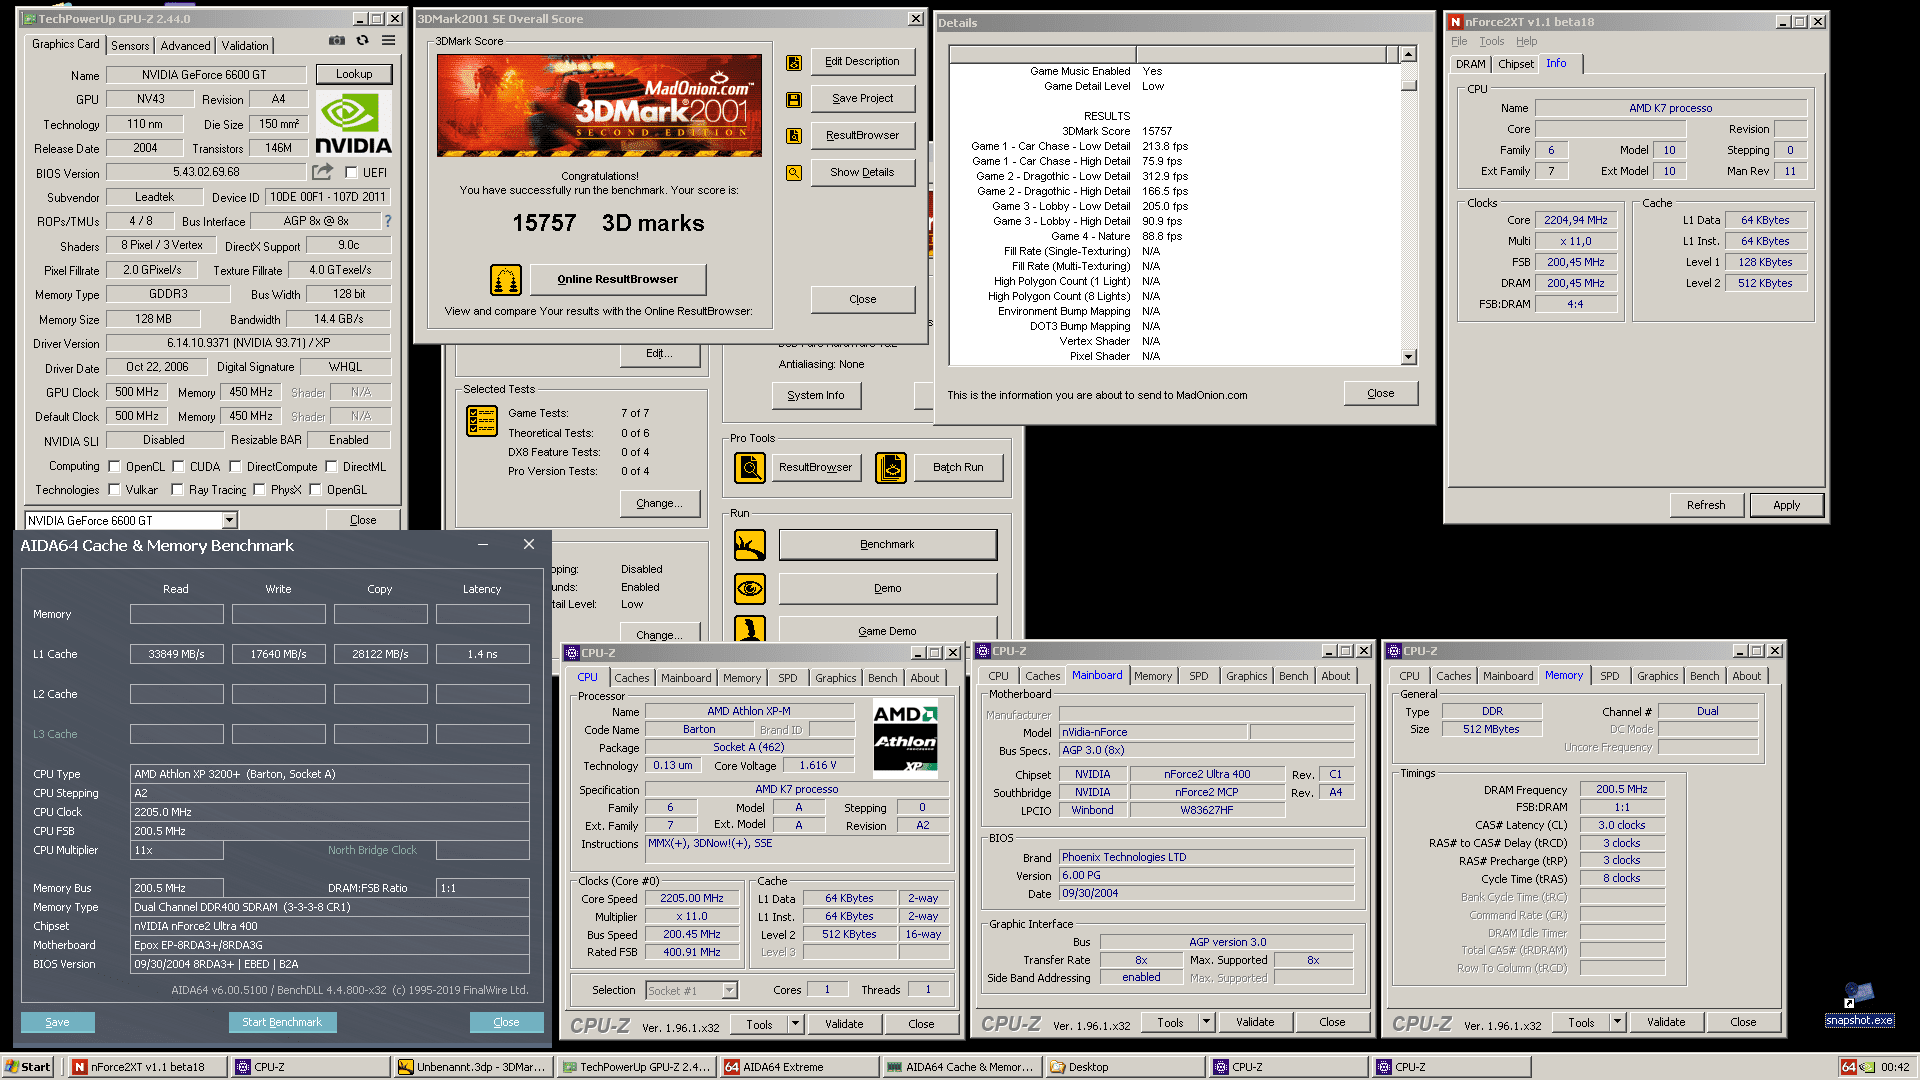Click Apply in nForce2XT
Screen dimensions: 1920x1080
coord(1786,505)
